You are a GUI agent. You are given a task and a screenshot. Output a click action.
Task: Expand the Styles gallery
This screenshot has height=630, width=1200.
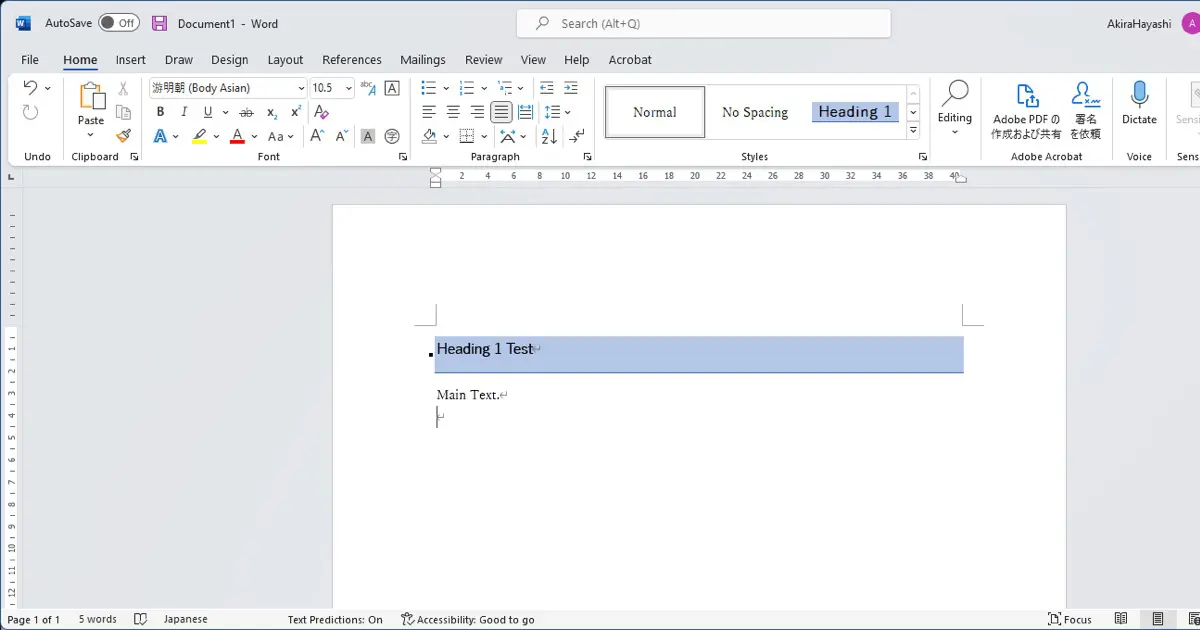click(x=913, y=131)
